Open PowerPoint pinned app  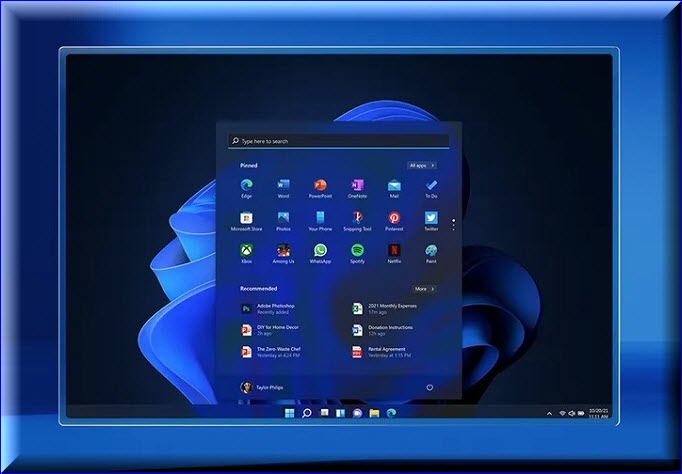320,188
